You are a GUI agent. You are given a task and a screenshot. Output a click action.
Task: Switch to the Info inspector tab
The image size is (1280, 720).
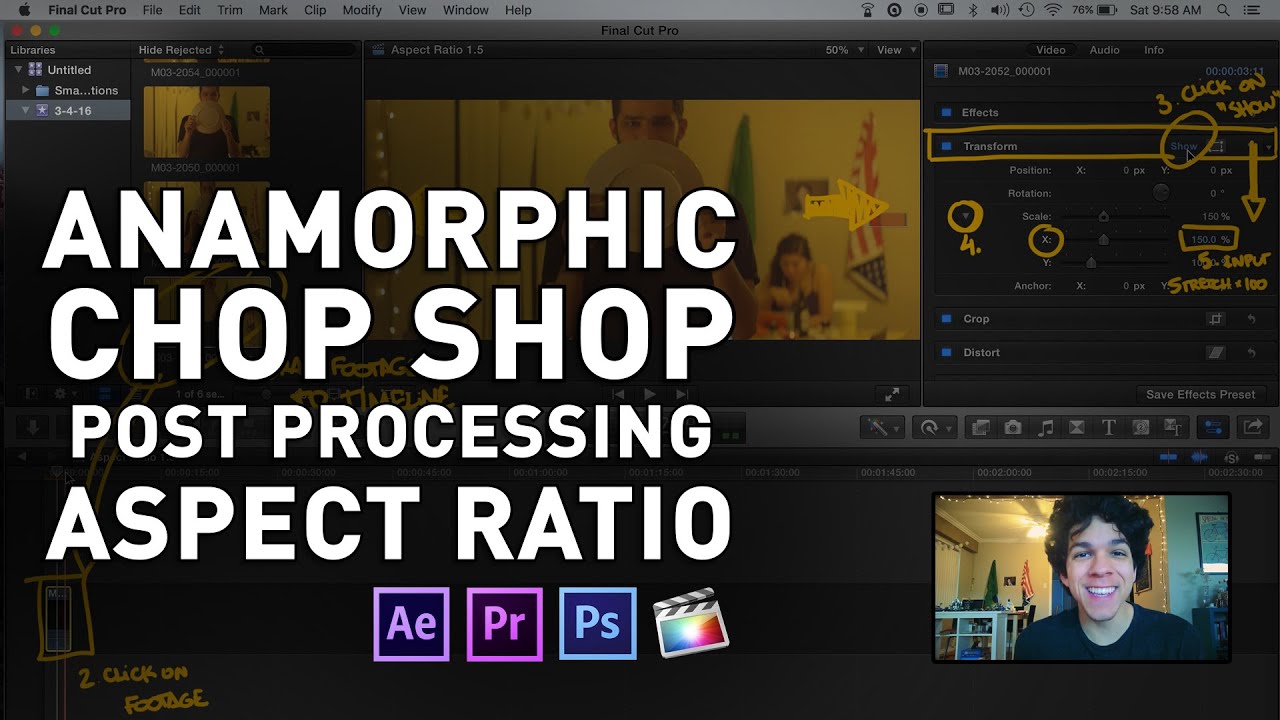point(1154,50)
